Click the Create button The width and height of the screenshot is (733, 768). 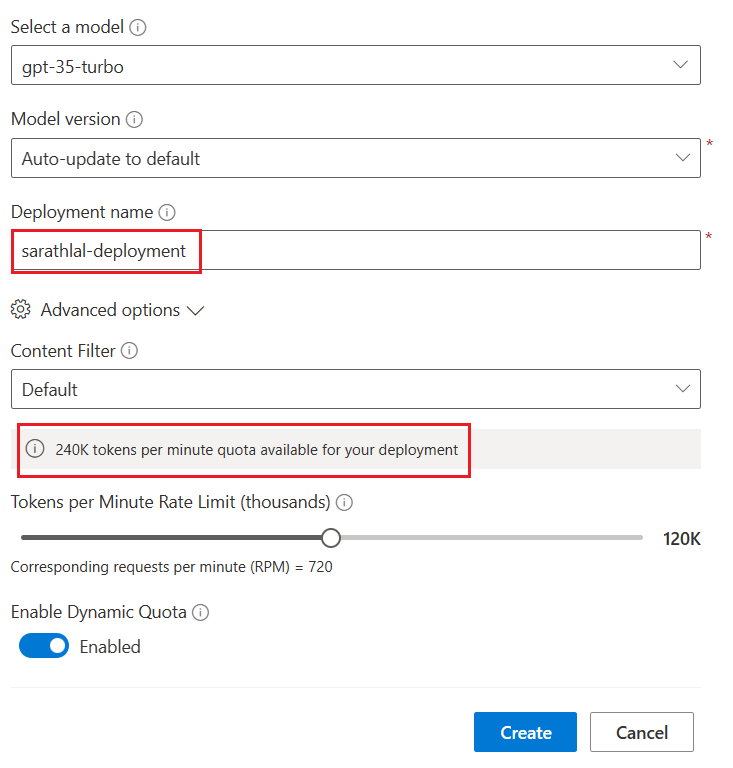tap(525, 732)
